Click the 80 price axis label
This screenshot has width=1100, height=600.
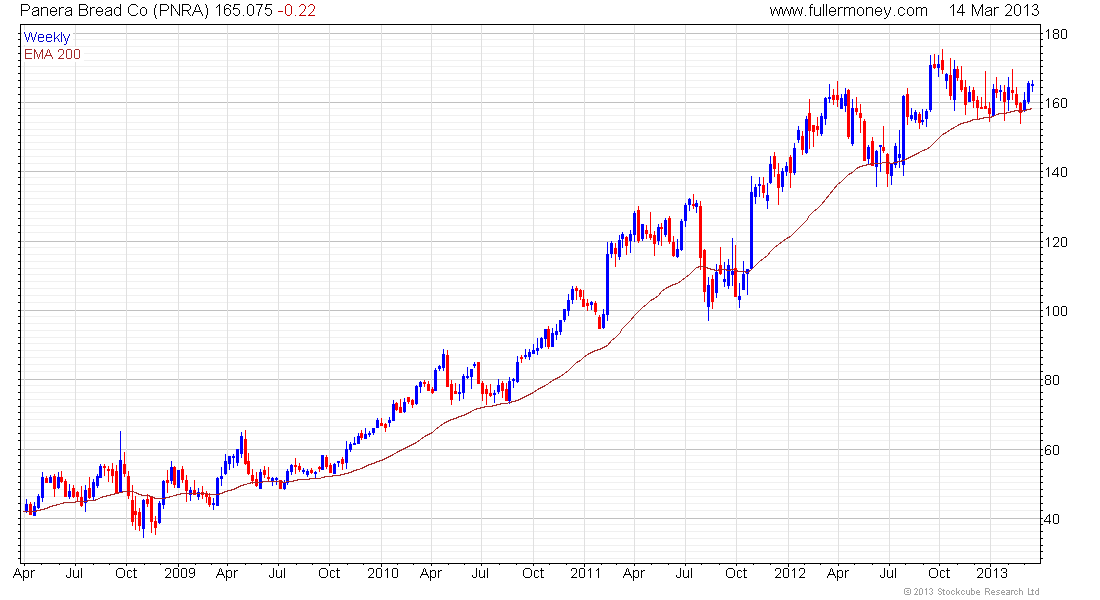click(1052, 380)
